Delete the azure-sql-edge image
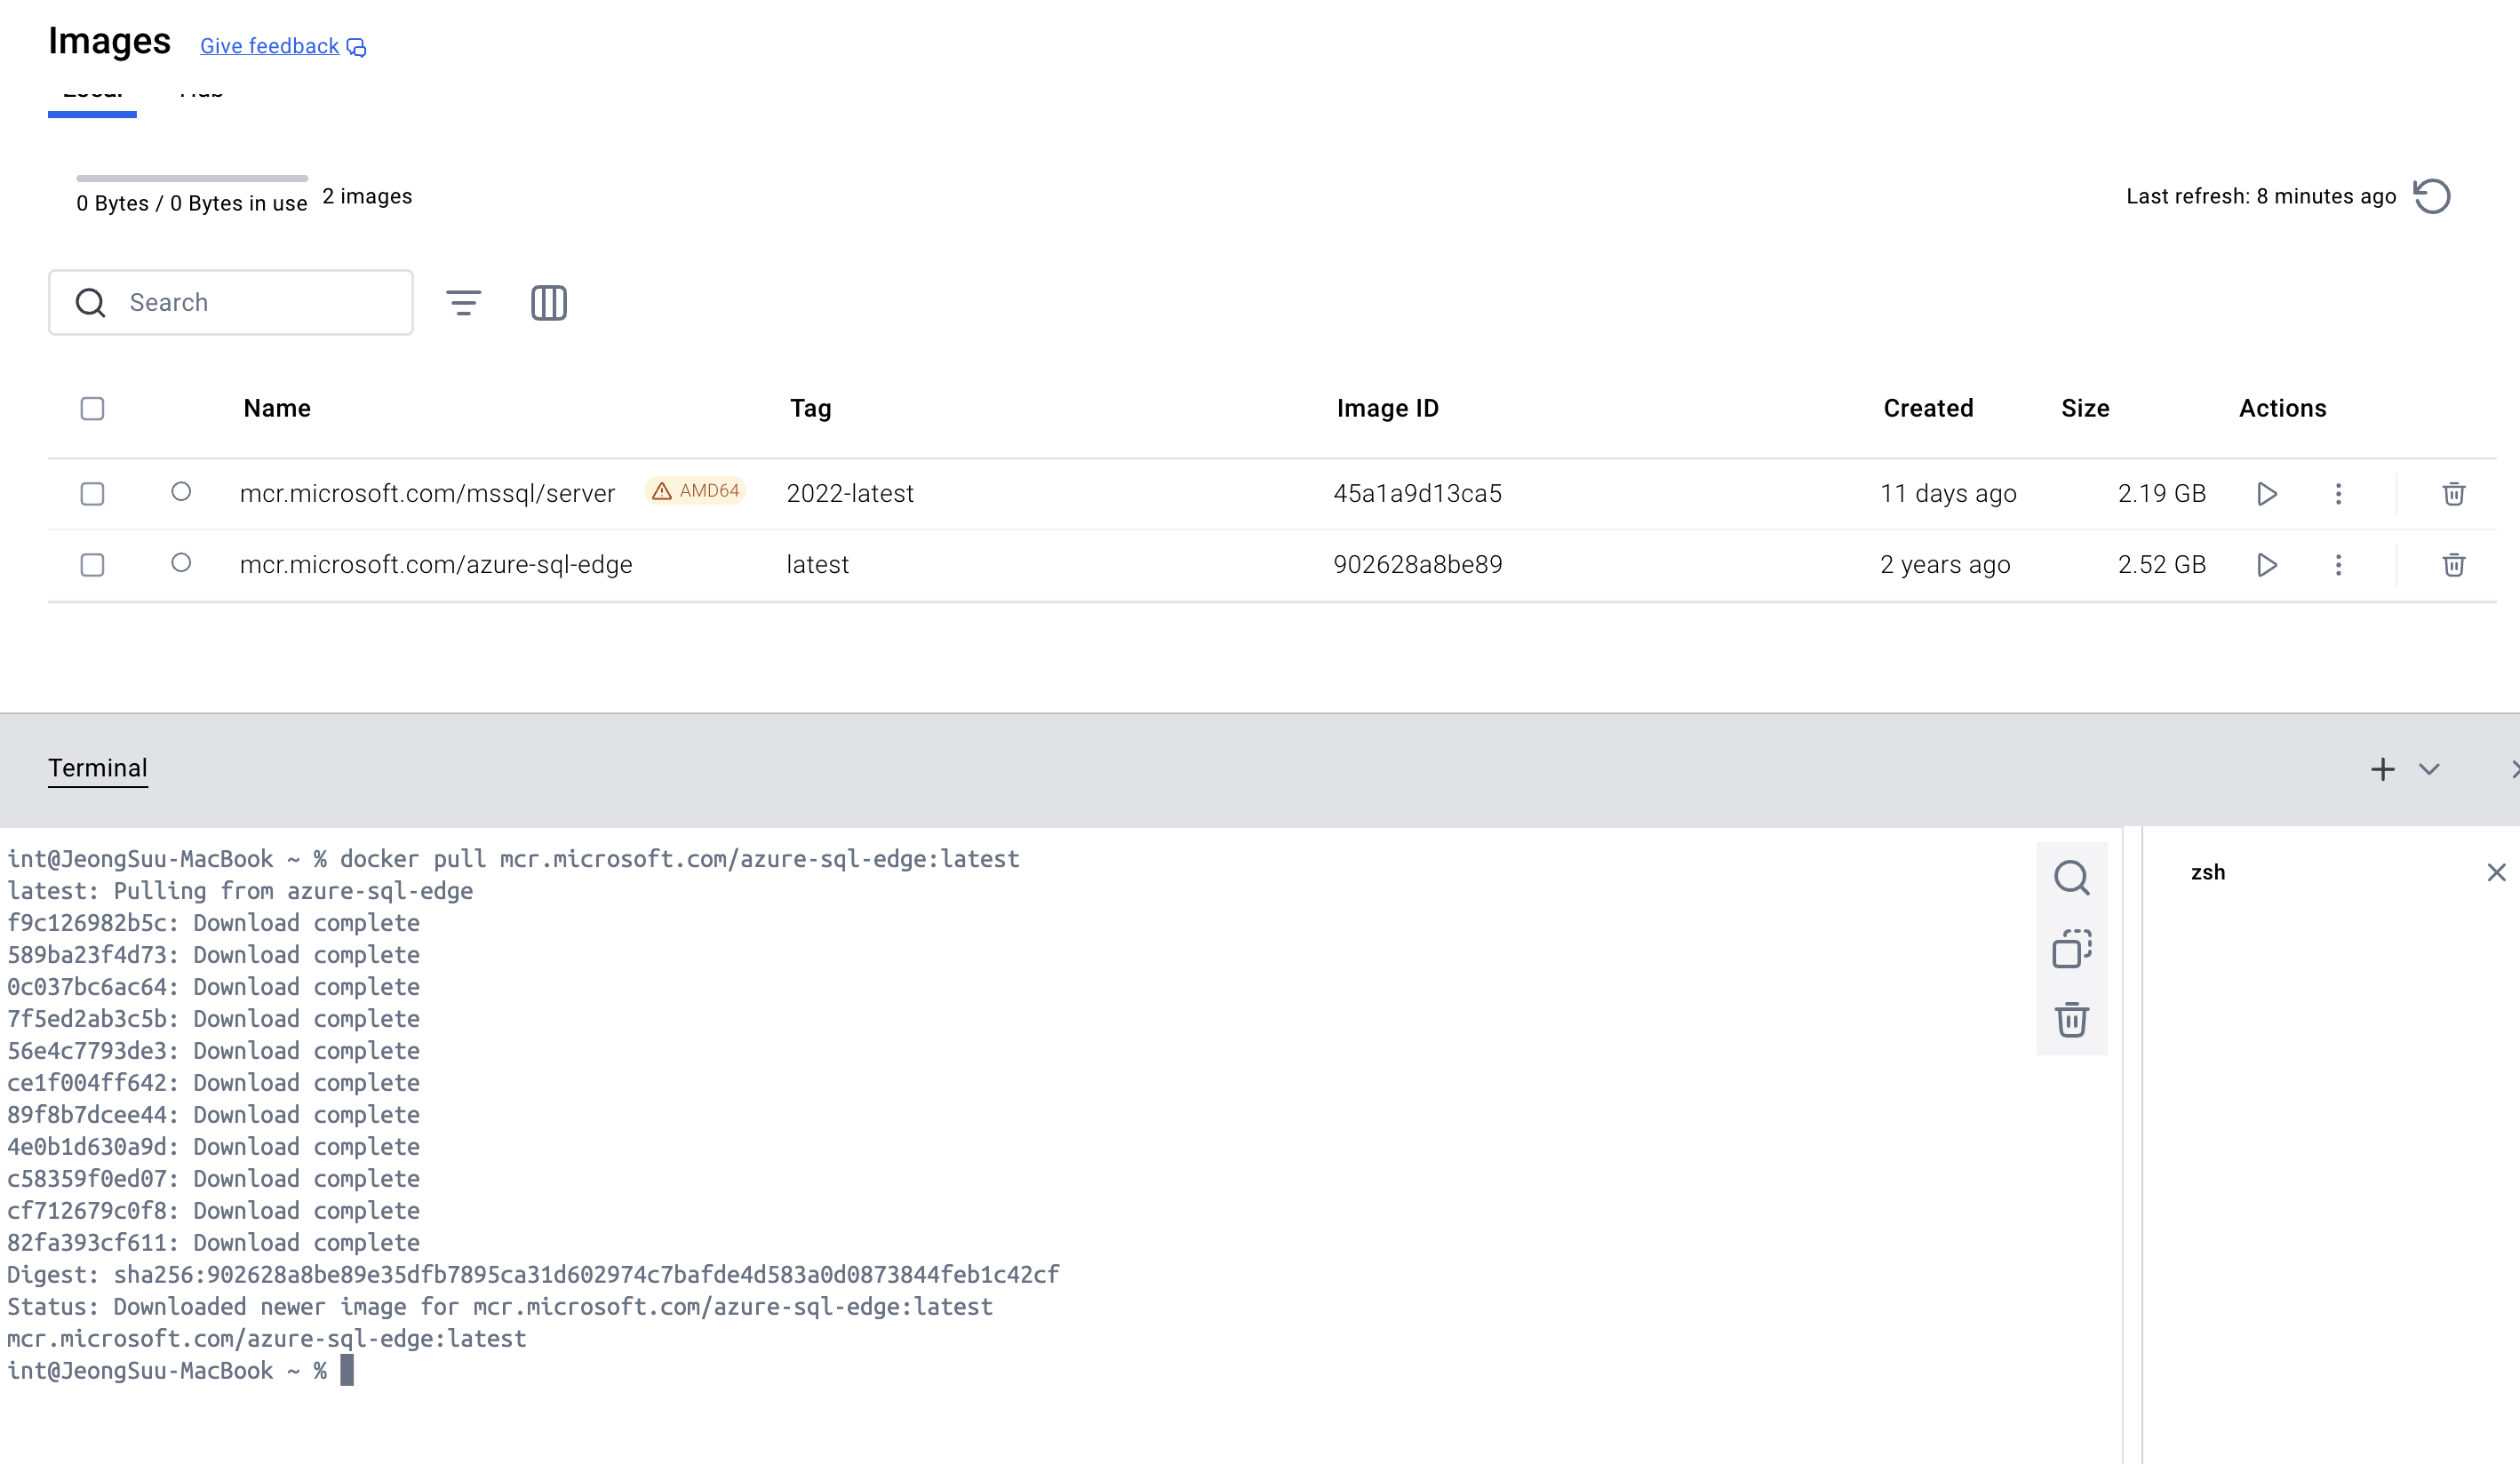This screenshot has width=2520, height=1464. tap(2453, 565)
